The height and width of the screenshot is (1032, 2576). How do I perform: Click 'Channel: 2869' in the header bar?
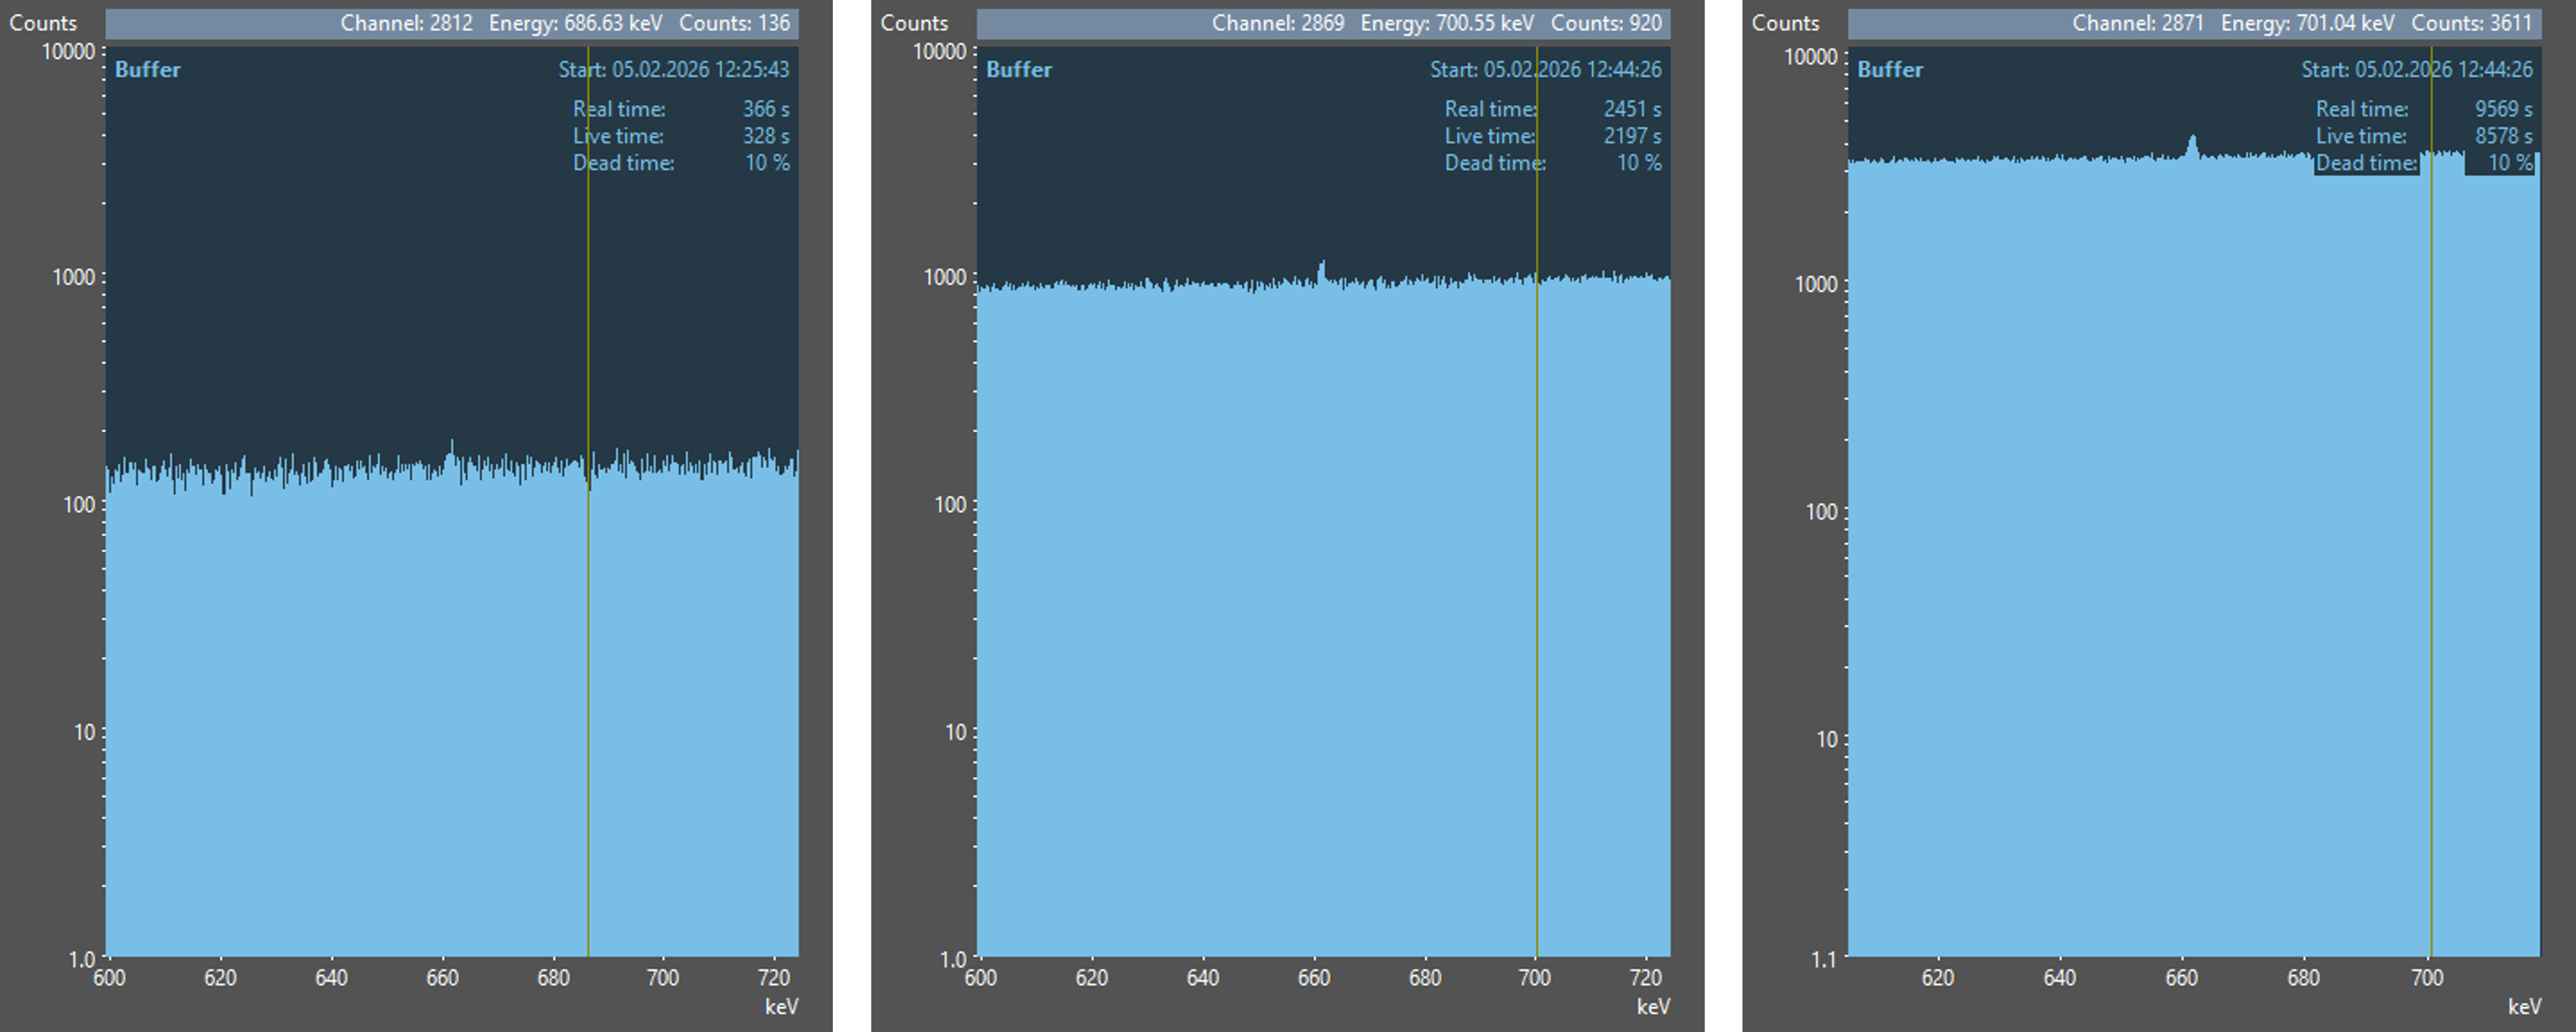(x=1278, y=23)
